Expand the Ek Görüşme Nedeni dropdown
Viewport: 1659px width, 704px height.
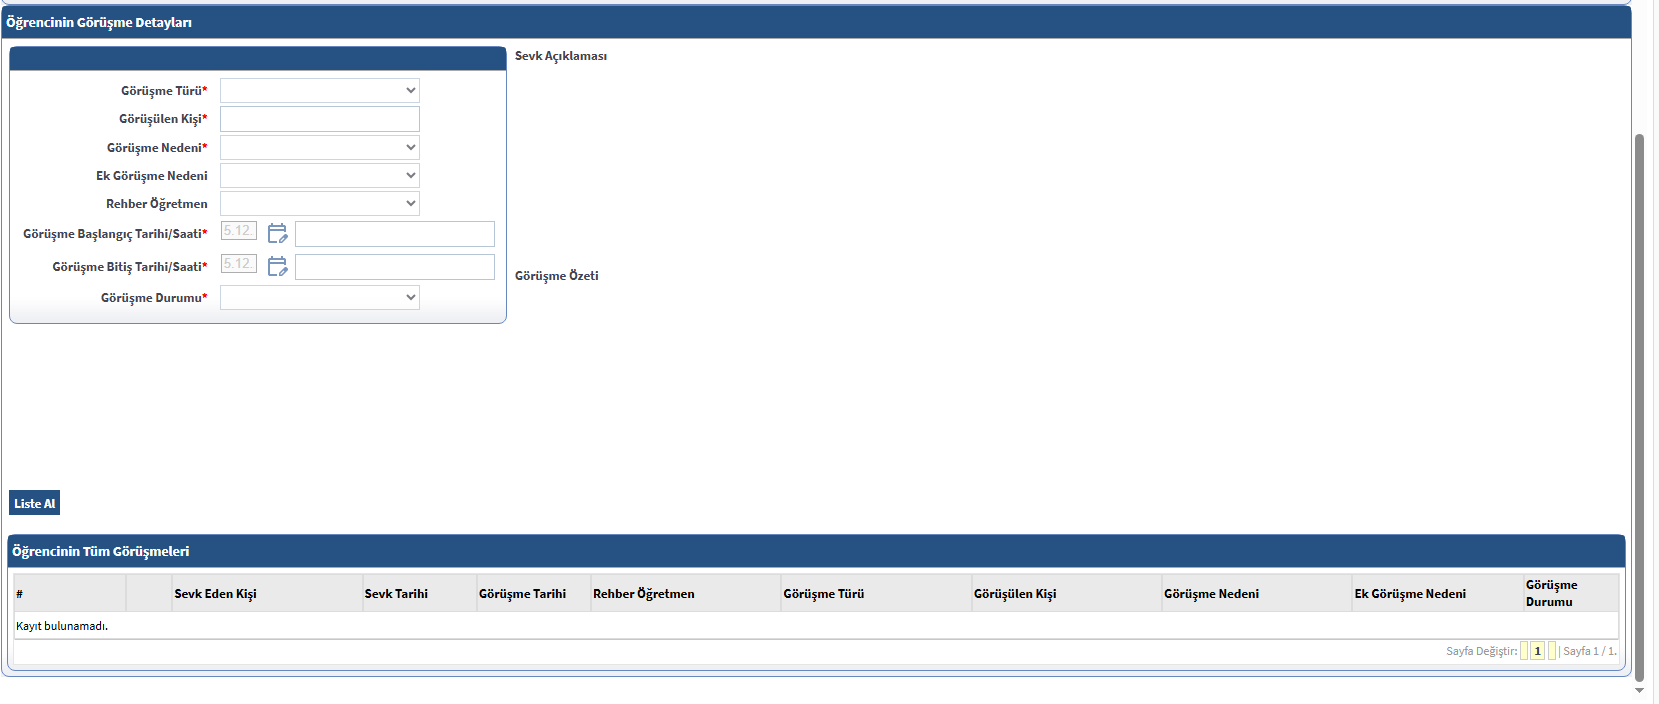point(319,176)
